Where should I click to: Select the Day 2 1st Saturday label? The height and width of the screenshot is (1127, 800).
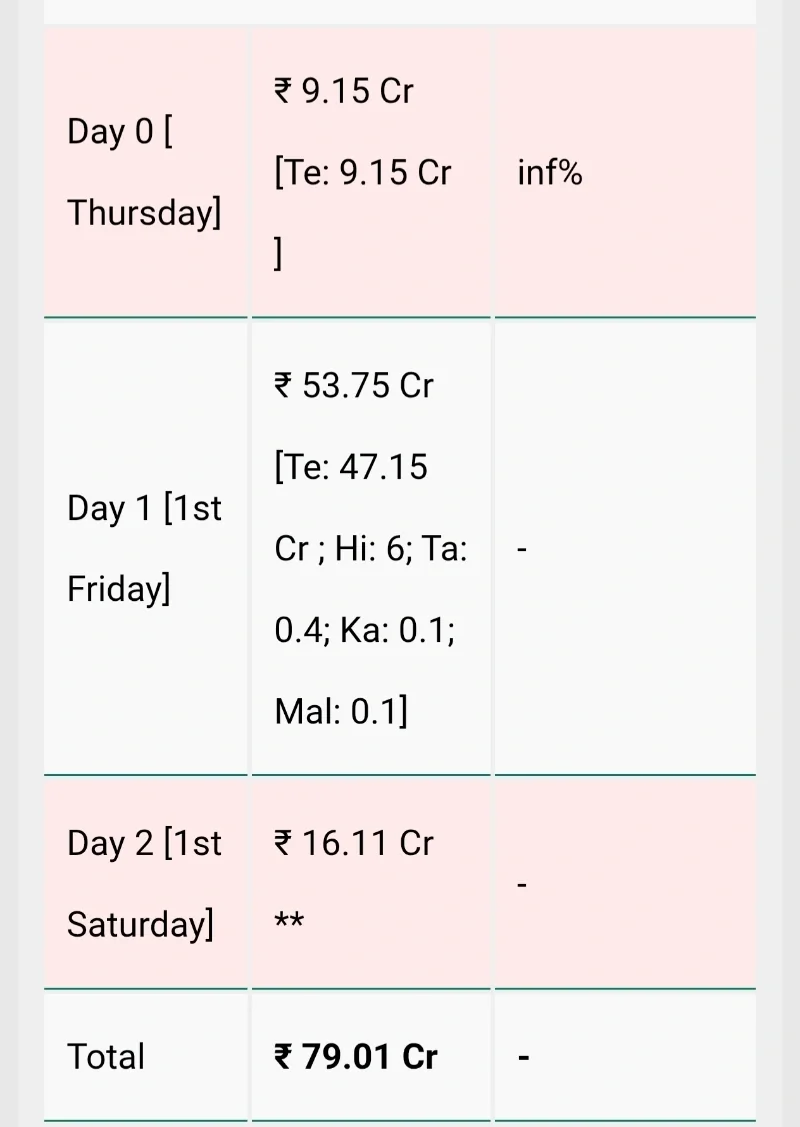point(144,883)
